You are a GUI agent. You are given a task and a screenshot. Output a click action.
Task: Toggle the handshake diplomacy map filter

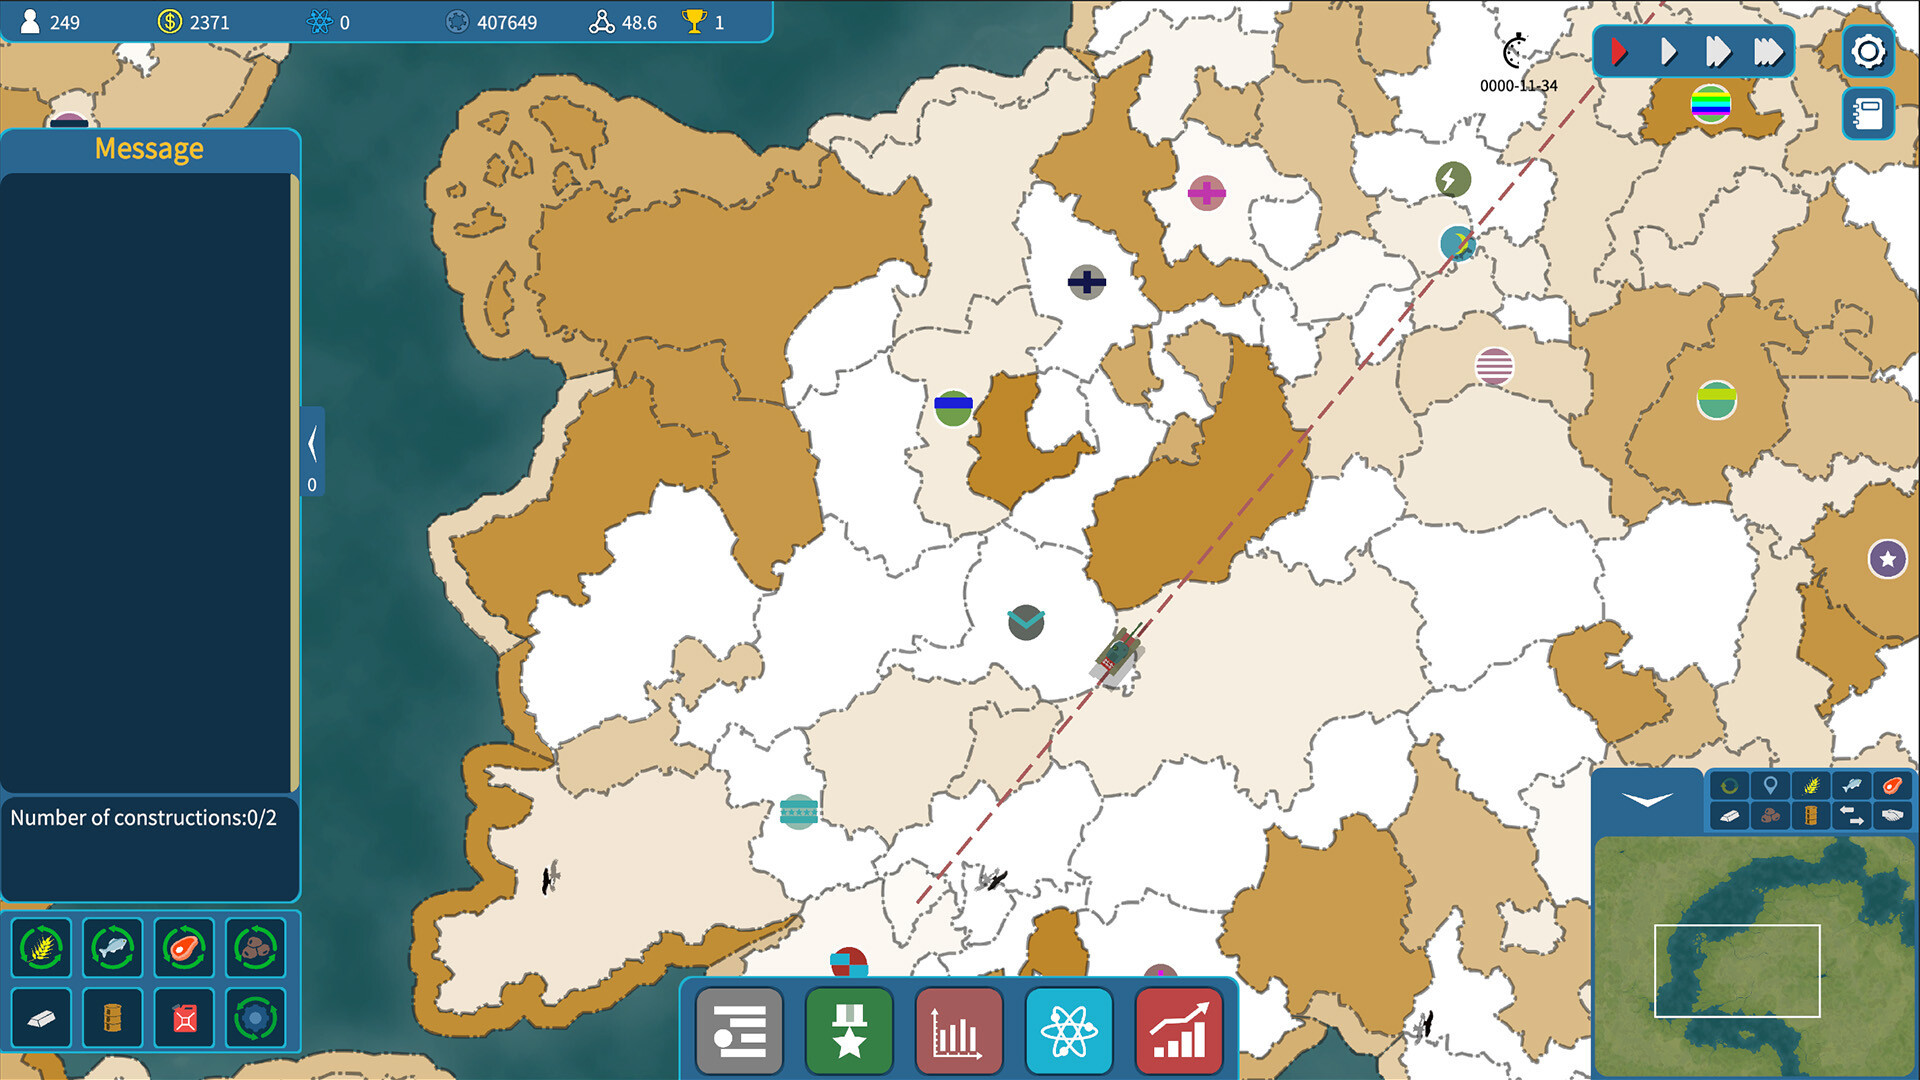[x=1892, y=816]
